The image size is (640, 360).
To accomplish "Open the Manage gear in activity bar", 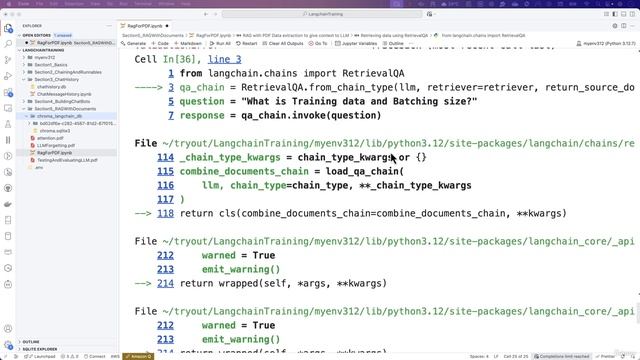I will click(8, 345).
